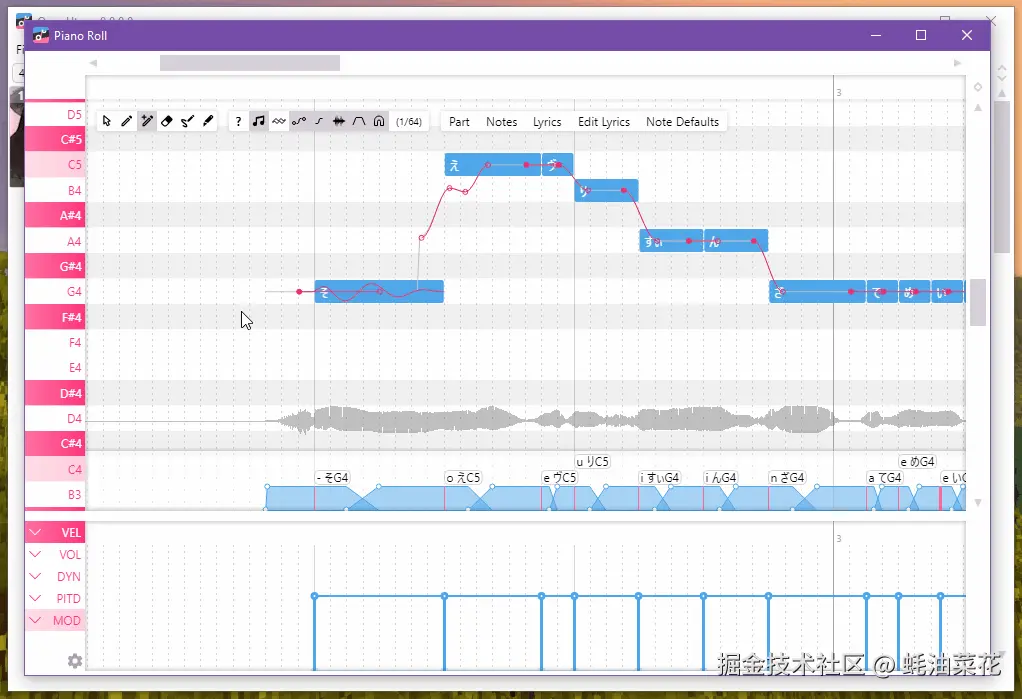The height and width of the screenshot is (699, 1022).
Task: Click the vertical scrollbar of the piano roll
Action: 977,300
